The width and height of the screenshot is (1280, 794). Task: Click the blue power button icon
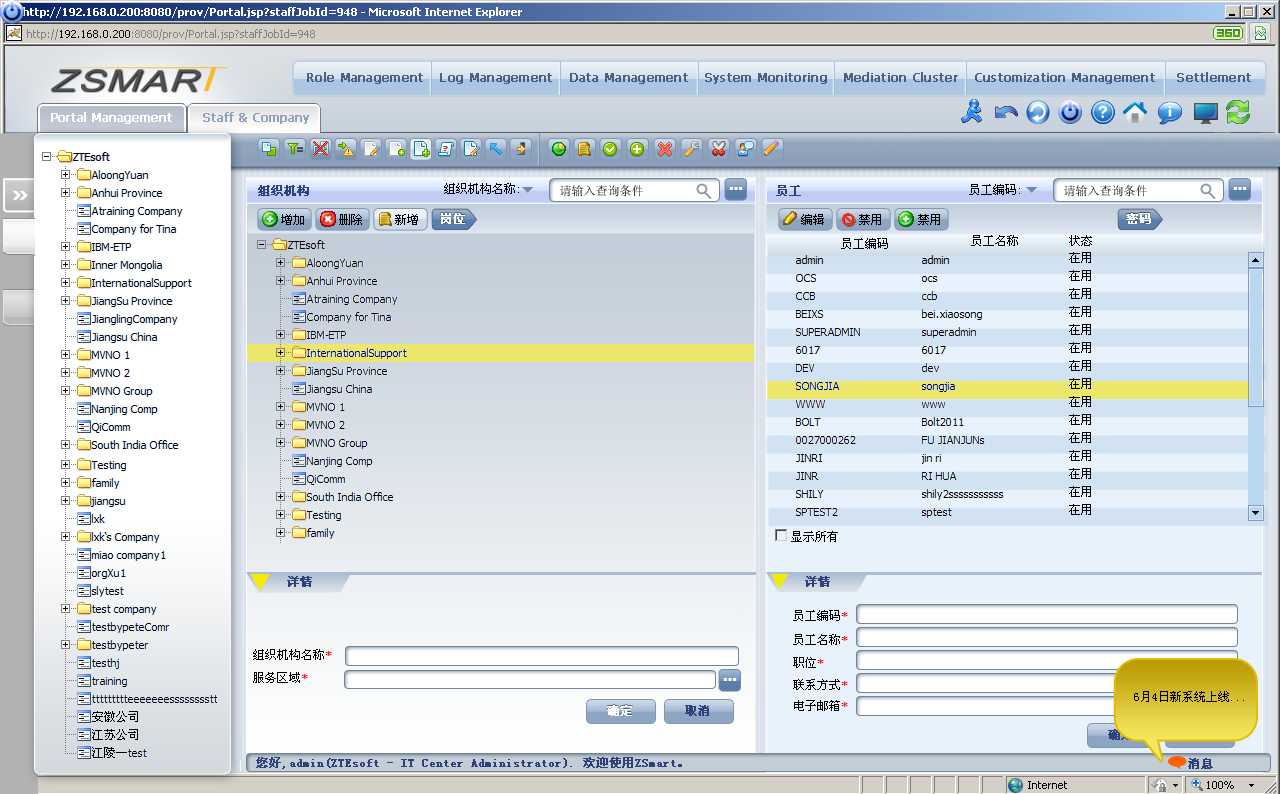pyautogui.click(x=1070, y=112)
